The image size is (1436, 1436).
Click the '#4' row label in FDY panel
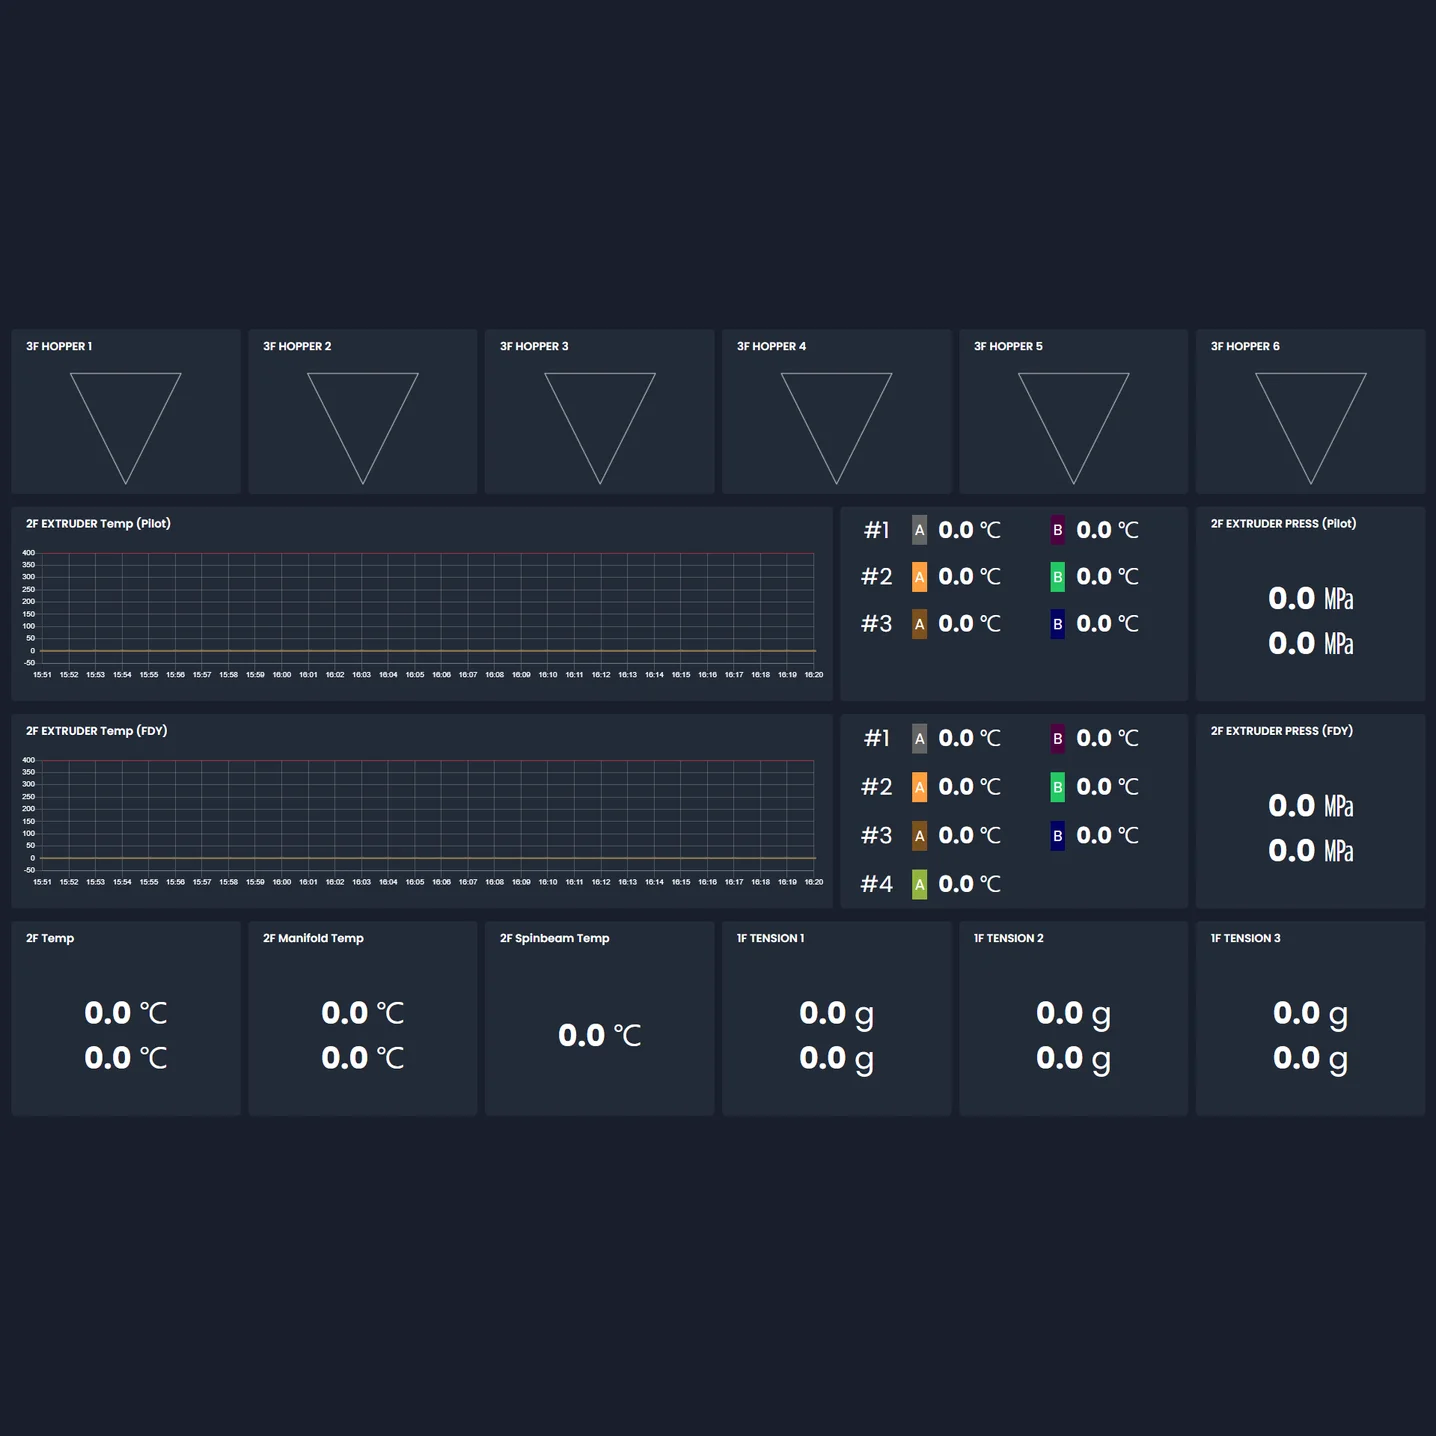pos(877,884)
